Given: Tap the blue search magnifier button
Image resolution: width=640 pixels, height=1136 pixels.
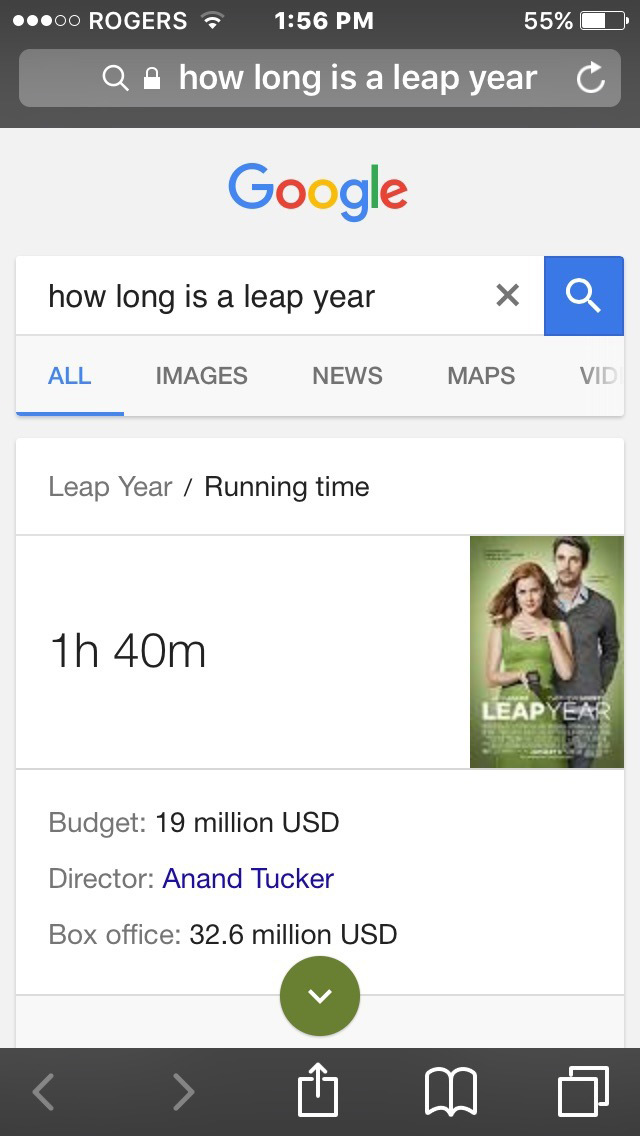Looking at the screenshot, I should point(583,296).
